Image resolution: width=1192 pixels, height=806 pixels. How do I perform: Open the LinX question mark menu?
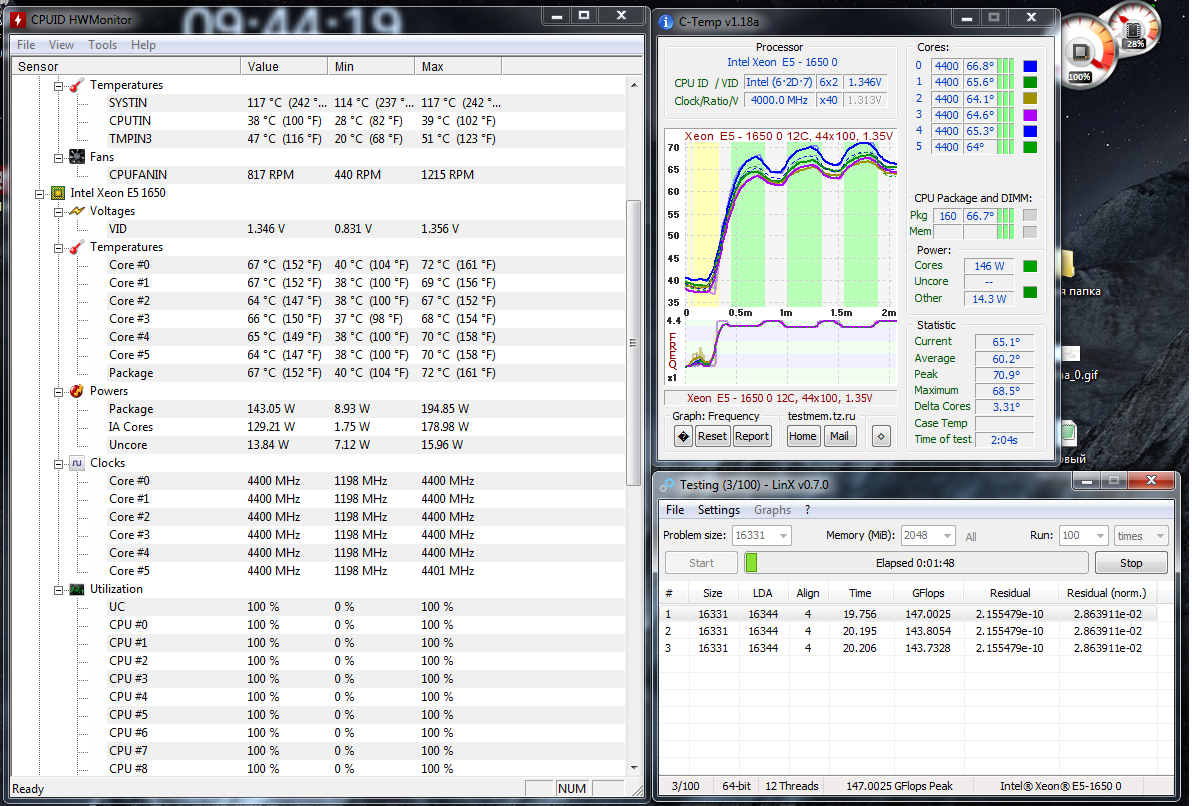[807, 510]
